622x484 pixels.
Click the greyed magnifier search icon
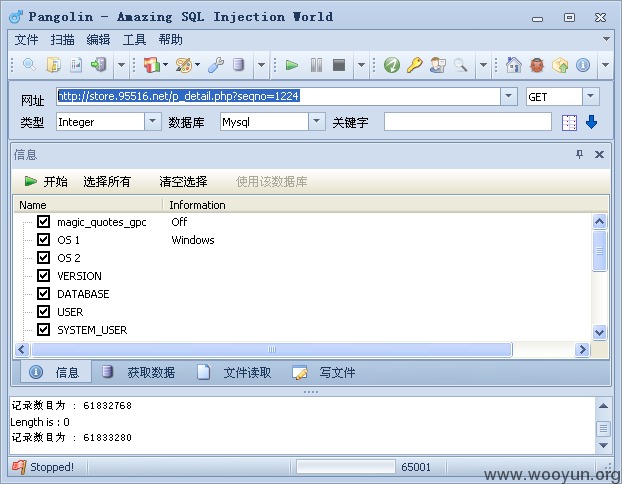coord(460,65)
